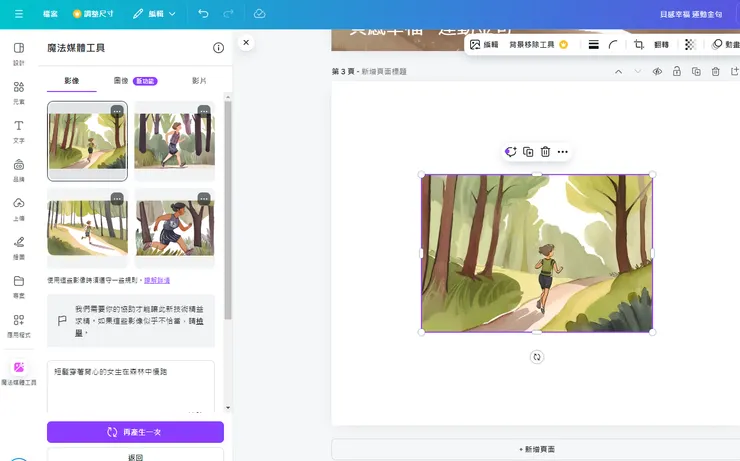Click the 編輯 image edit button
This screenshot has height=461, width=740.
pyautogui.click(x=484, y=44)
